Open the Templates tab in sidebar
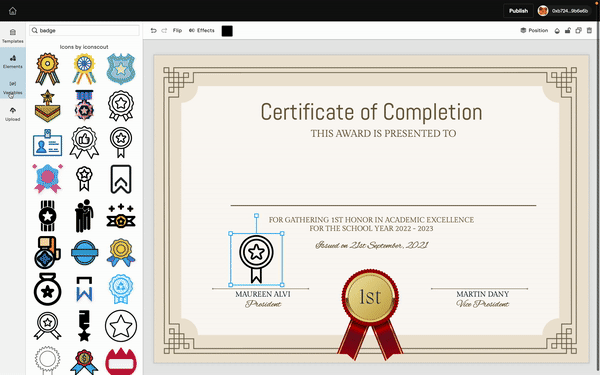Screen dimensions: 600x375 [13, 36]
